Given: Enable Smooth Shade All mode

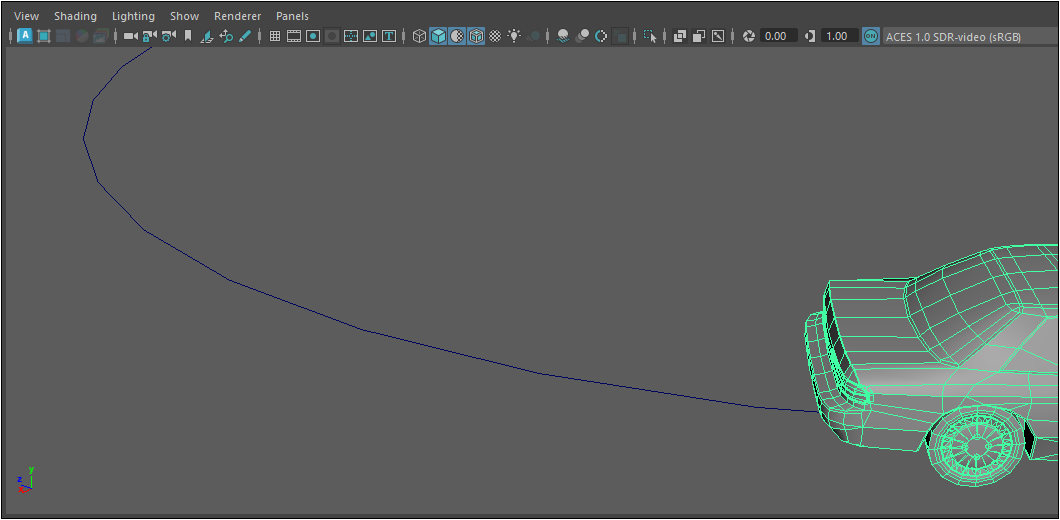Looking at the screenshot, I should click(438, 36).
